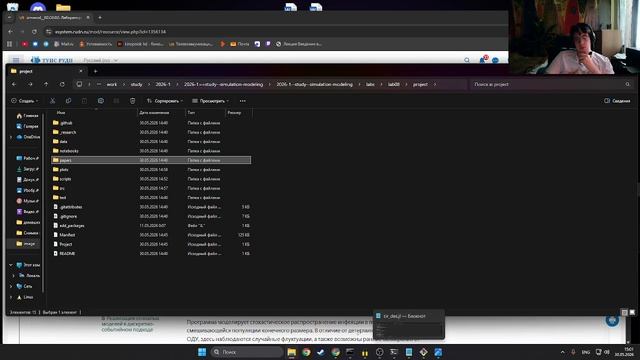Refresh the project folder view
640x360 pixels.
tap(62, 84)
